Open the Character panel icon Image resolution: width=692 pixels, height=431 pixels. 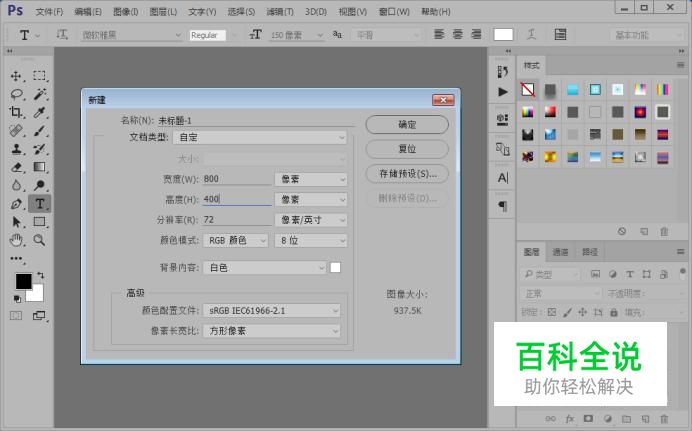(x=503, y=178)
